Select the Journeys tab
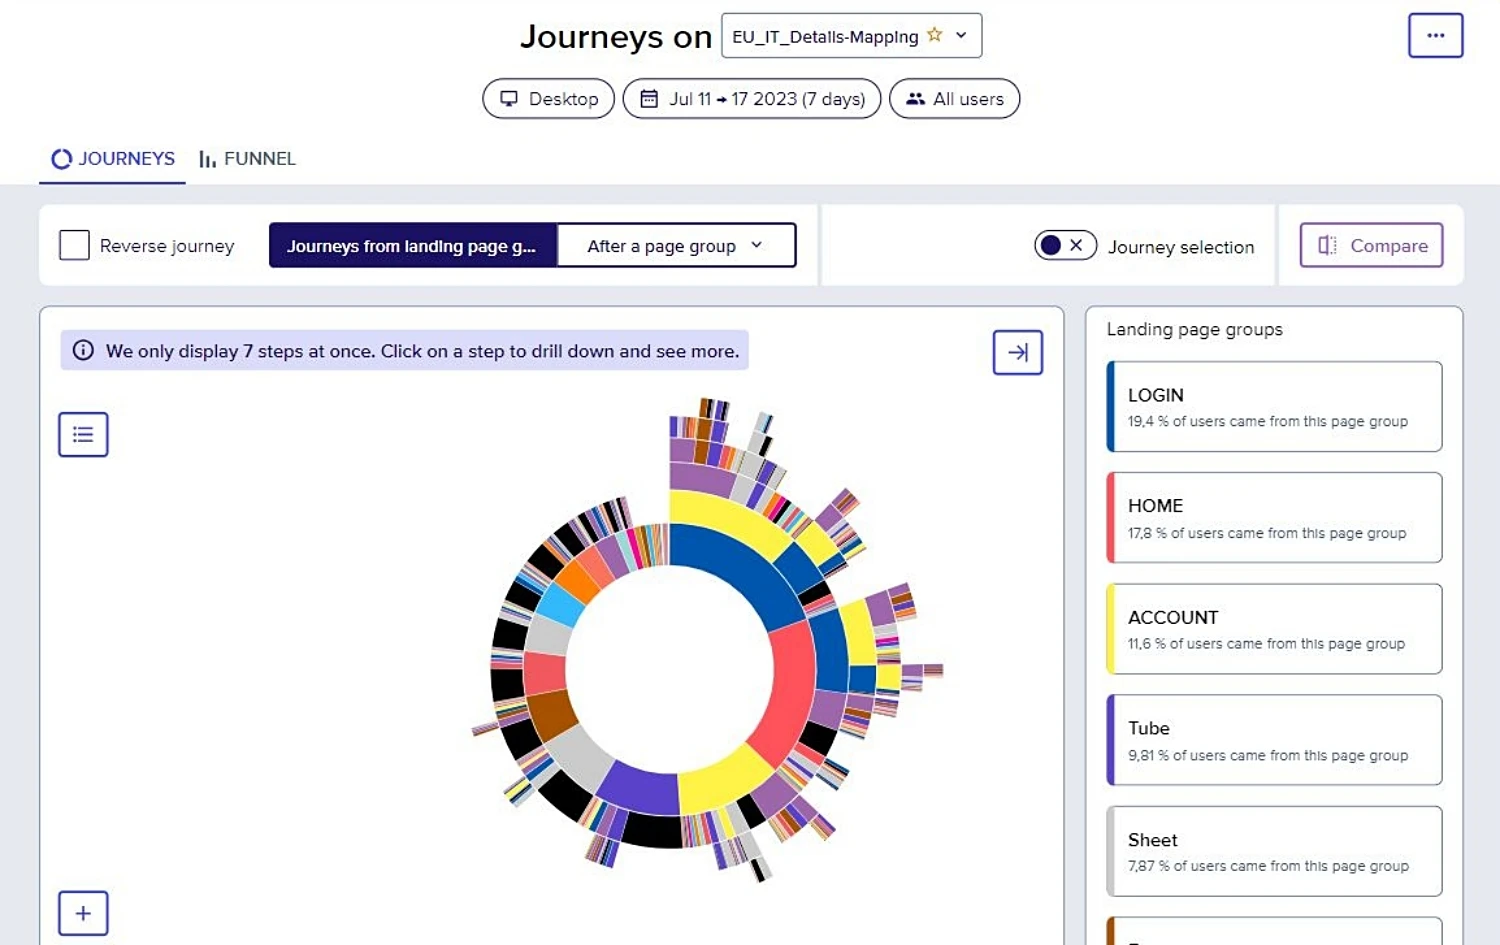Image resolution: width=1500 pixels, height=945 pixels. point(113,158)
